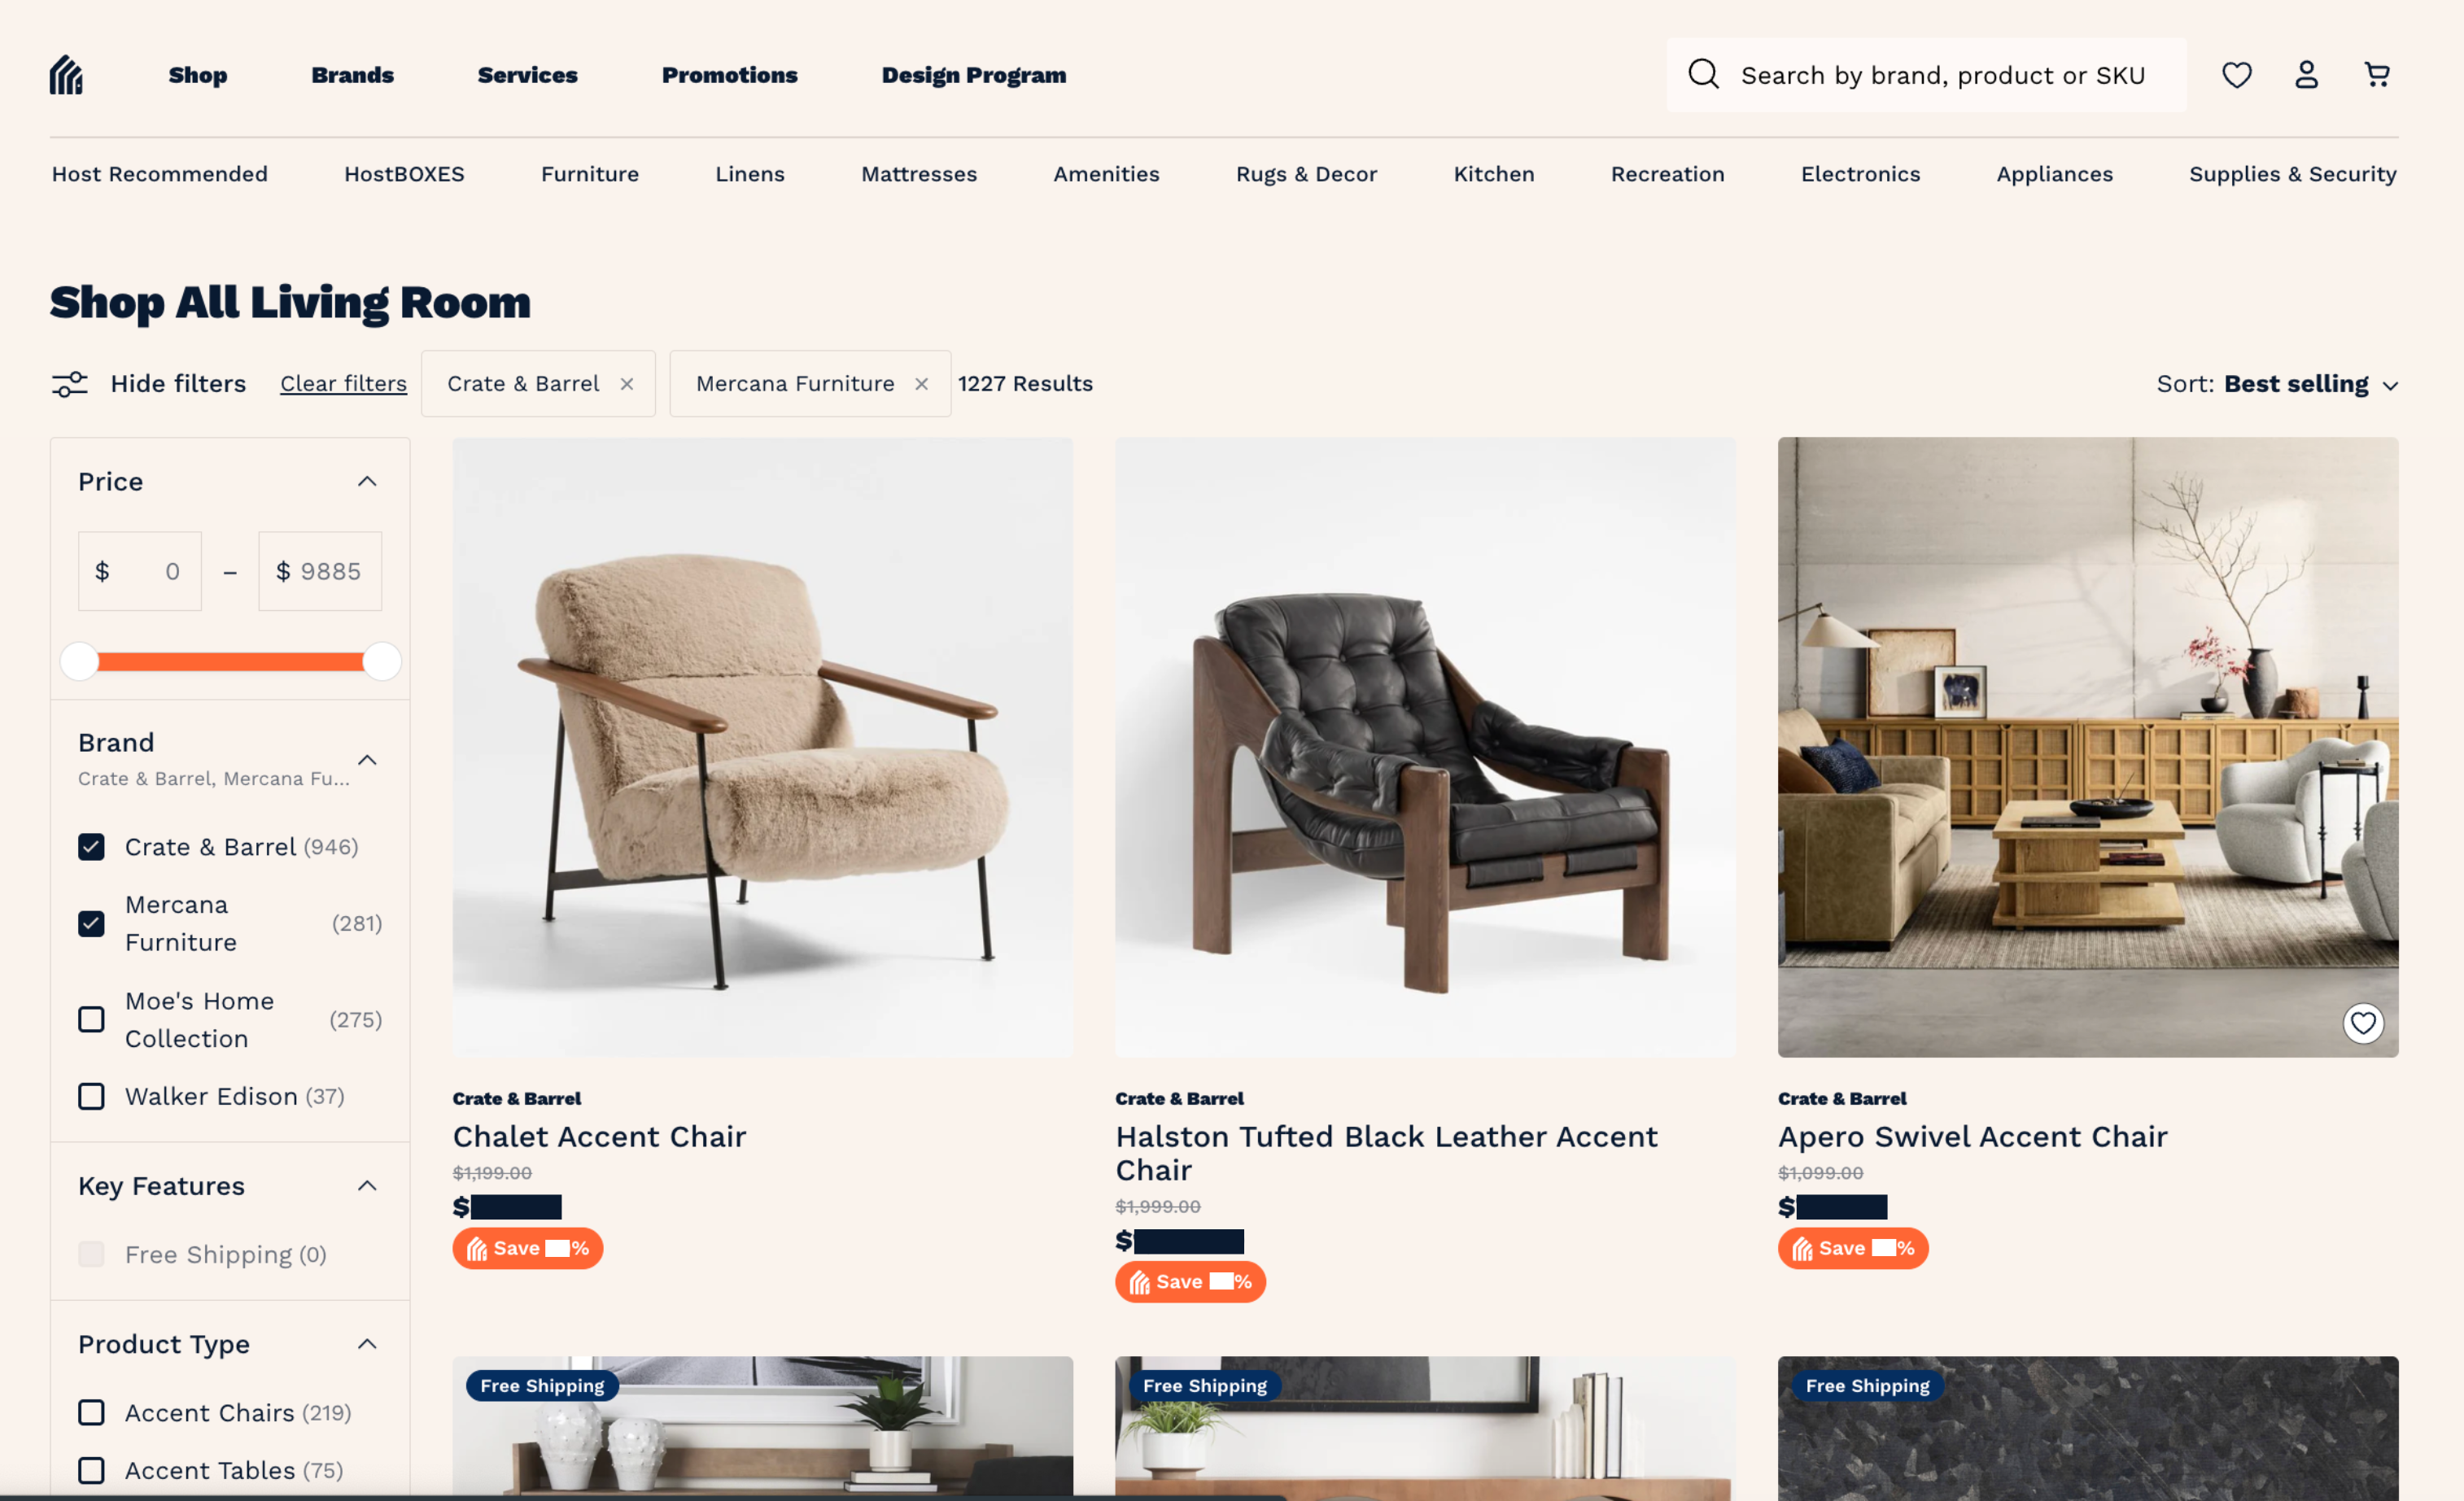Click the maximum price slider handle
Image resolution: width=2464 pixels, height=1501 pixels.
coord(381,661)
